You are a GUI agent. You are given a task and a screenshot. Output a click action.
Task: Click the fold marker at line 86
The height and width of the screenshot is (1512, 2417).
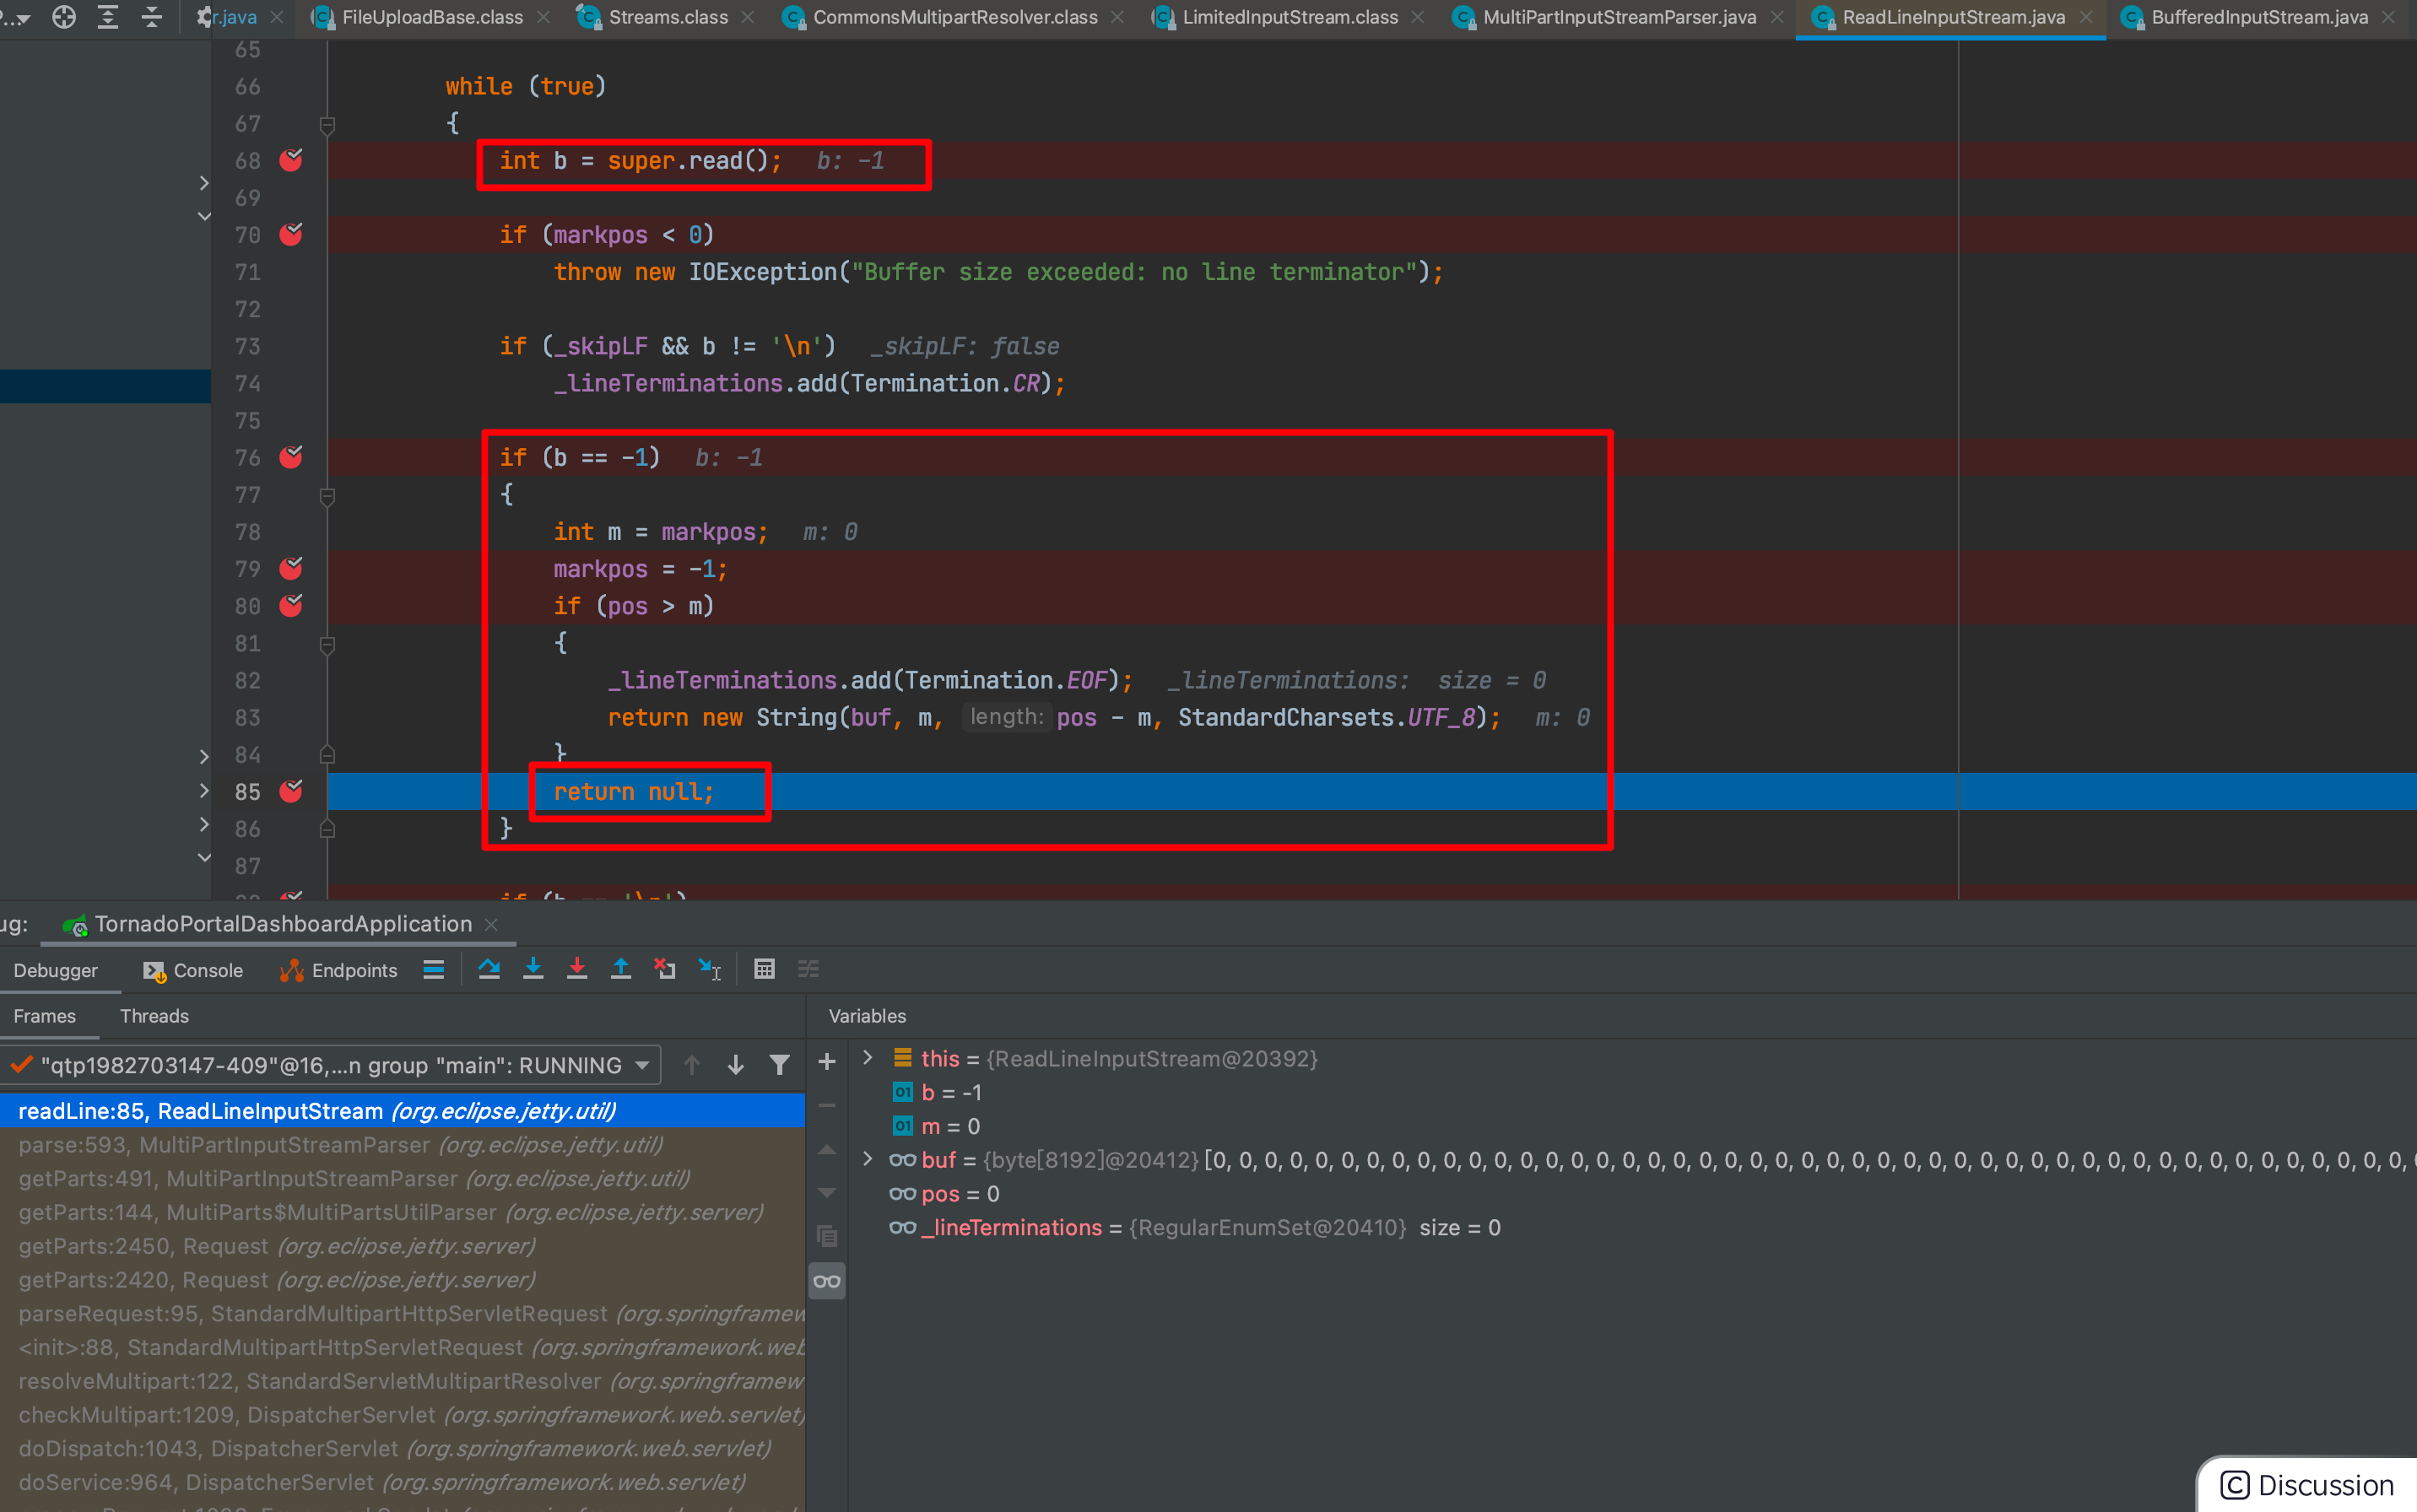pos(327,829)
